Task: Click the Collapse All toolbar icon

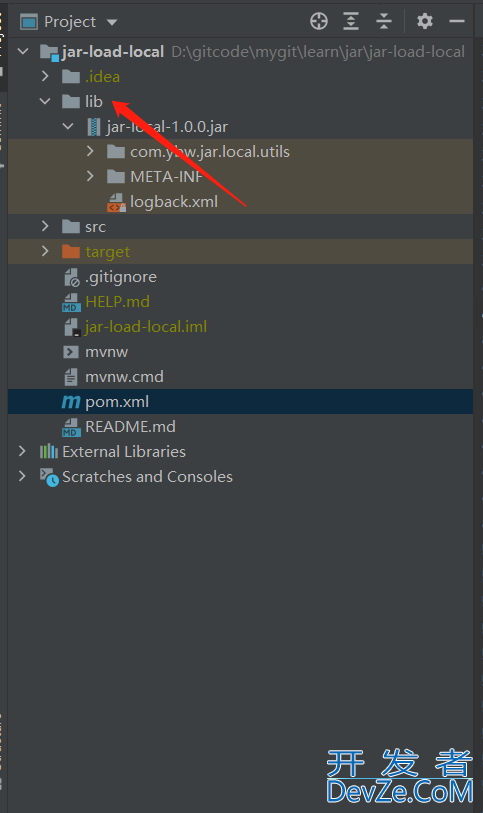Action: coord(383,21)
